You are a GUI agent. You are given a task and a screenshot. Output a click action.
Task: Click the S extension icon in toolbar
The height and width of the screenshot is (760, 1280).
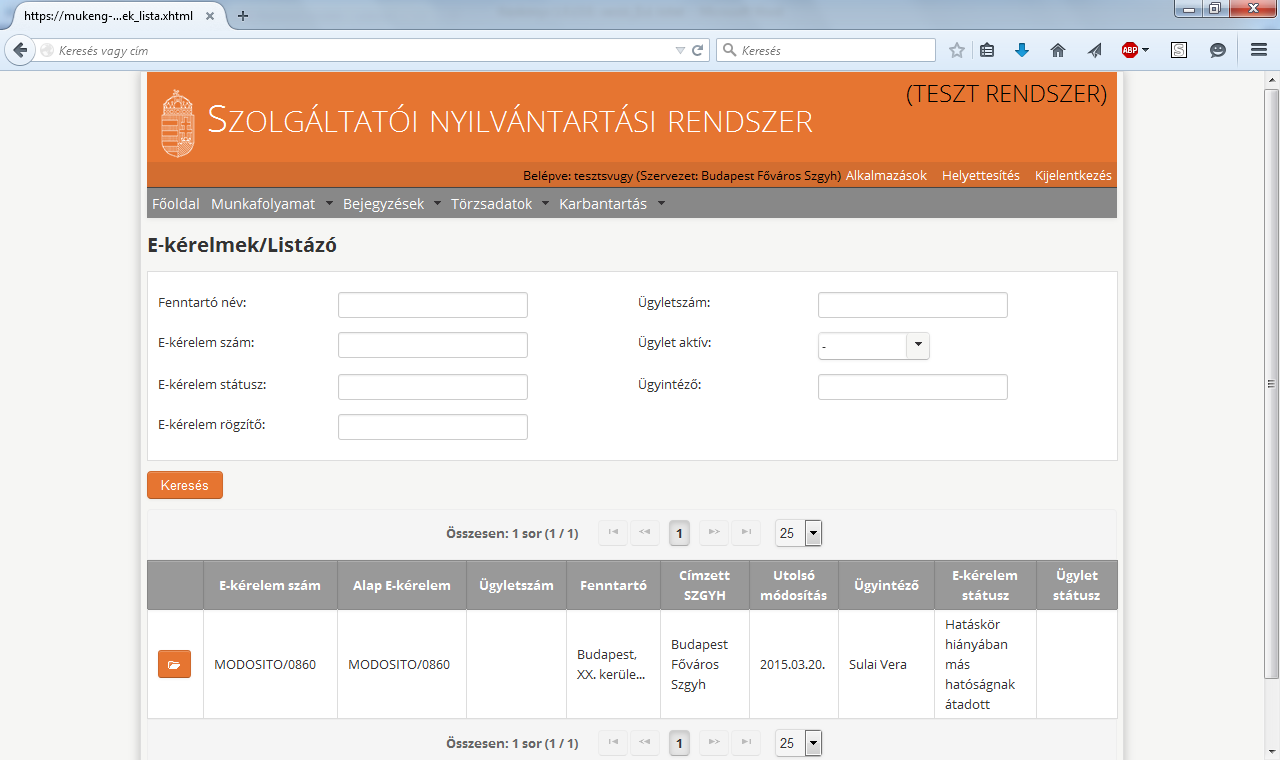pyautogui.click(x=1179, y=50)
